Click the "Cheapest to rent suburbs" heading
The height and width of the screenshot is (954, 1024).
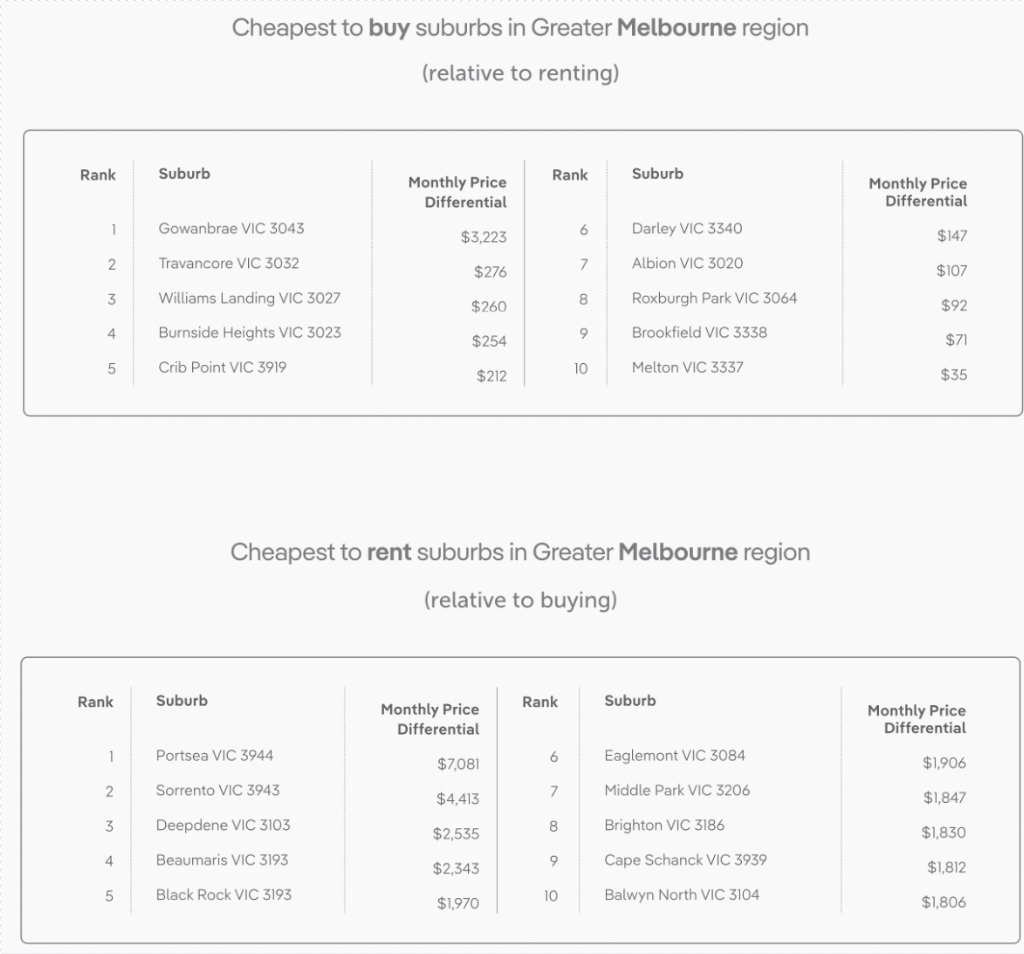click(520, 552)
